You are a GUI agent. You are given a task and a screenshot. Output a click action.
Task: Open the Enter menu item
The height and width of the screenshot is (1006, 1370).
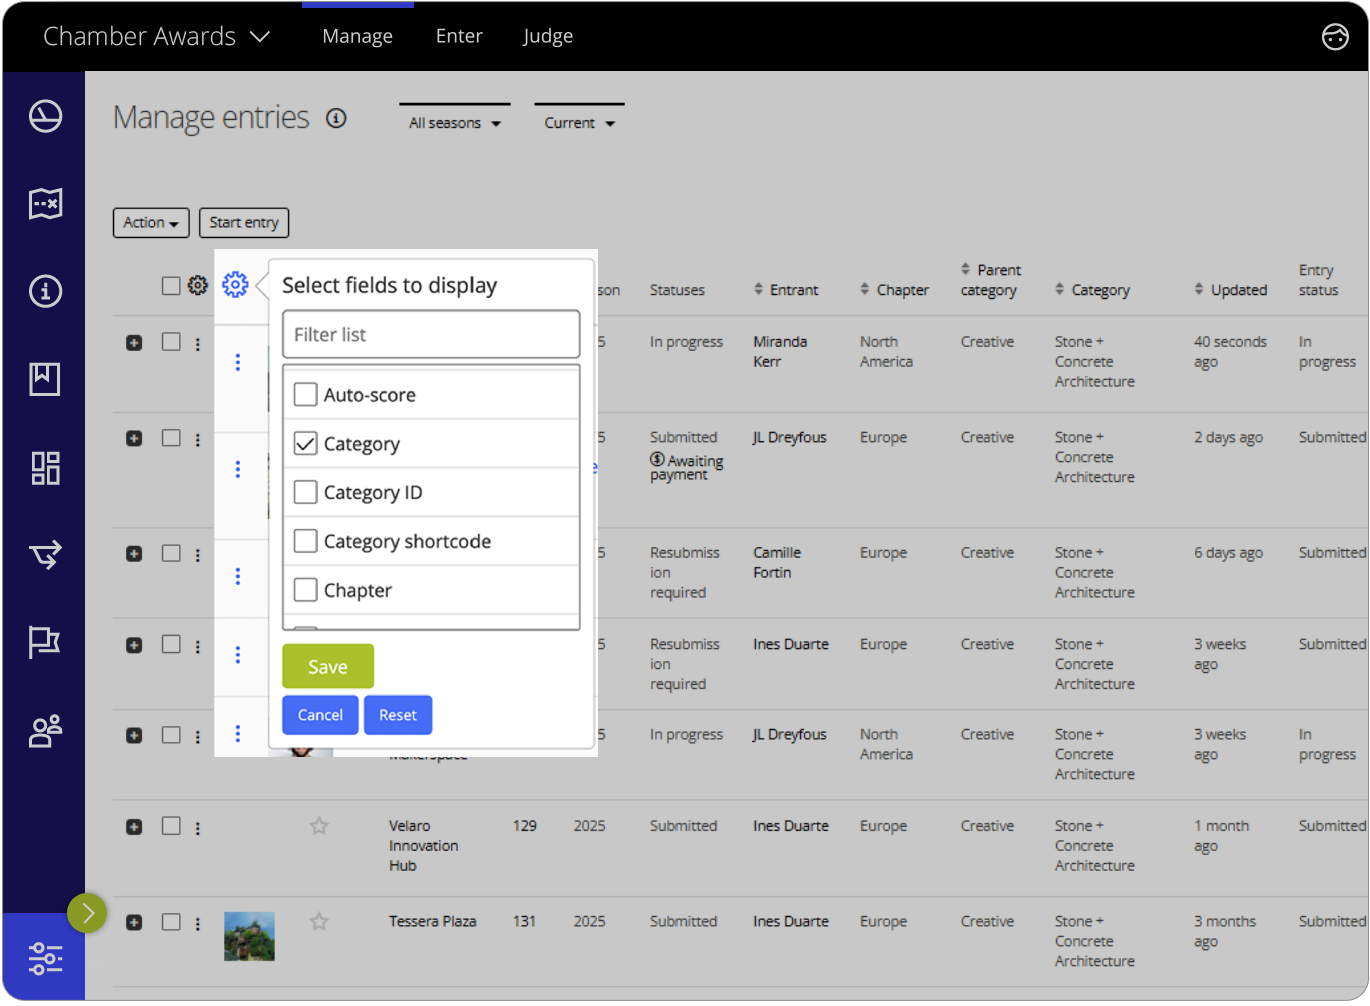(459, 36)
